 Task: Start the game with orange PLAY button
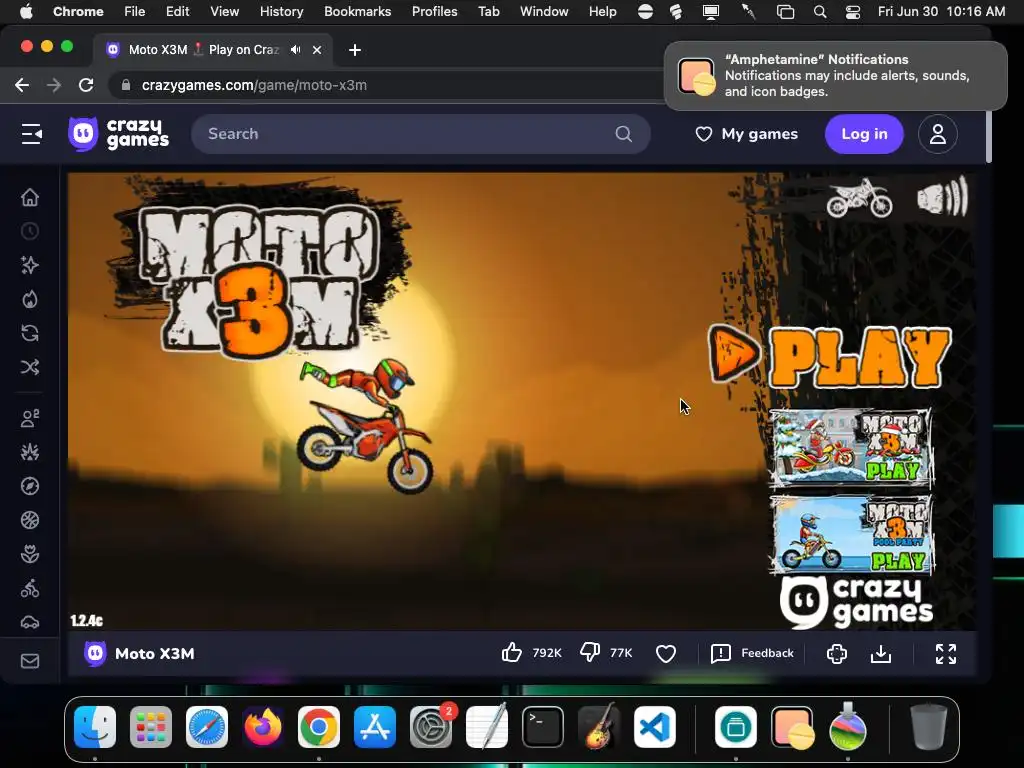pyautogui.click(x=829, y=356)
